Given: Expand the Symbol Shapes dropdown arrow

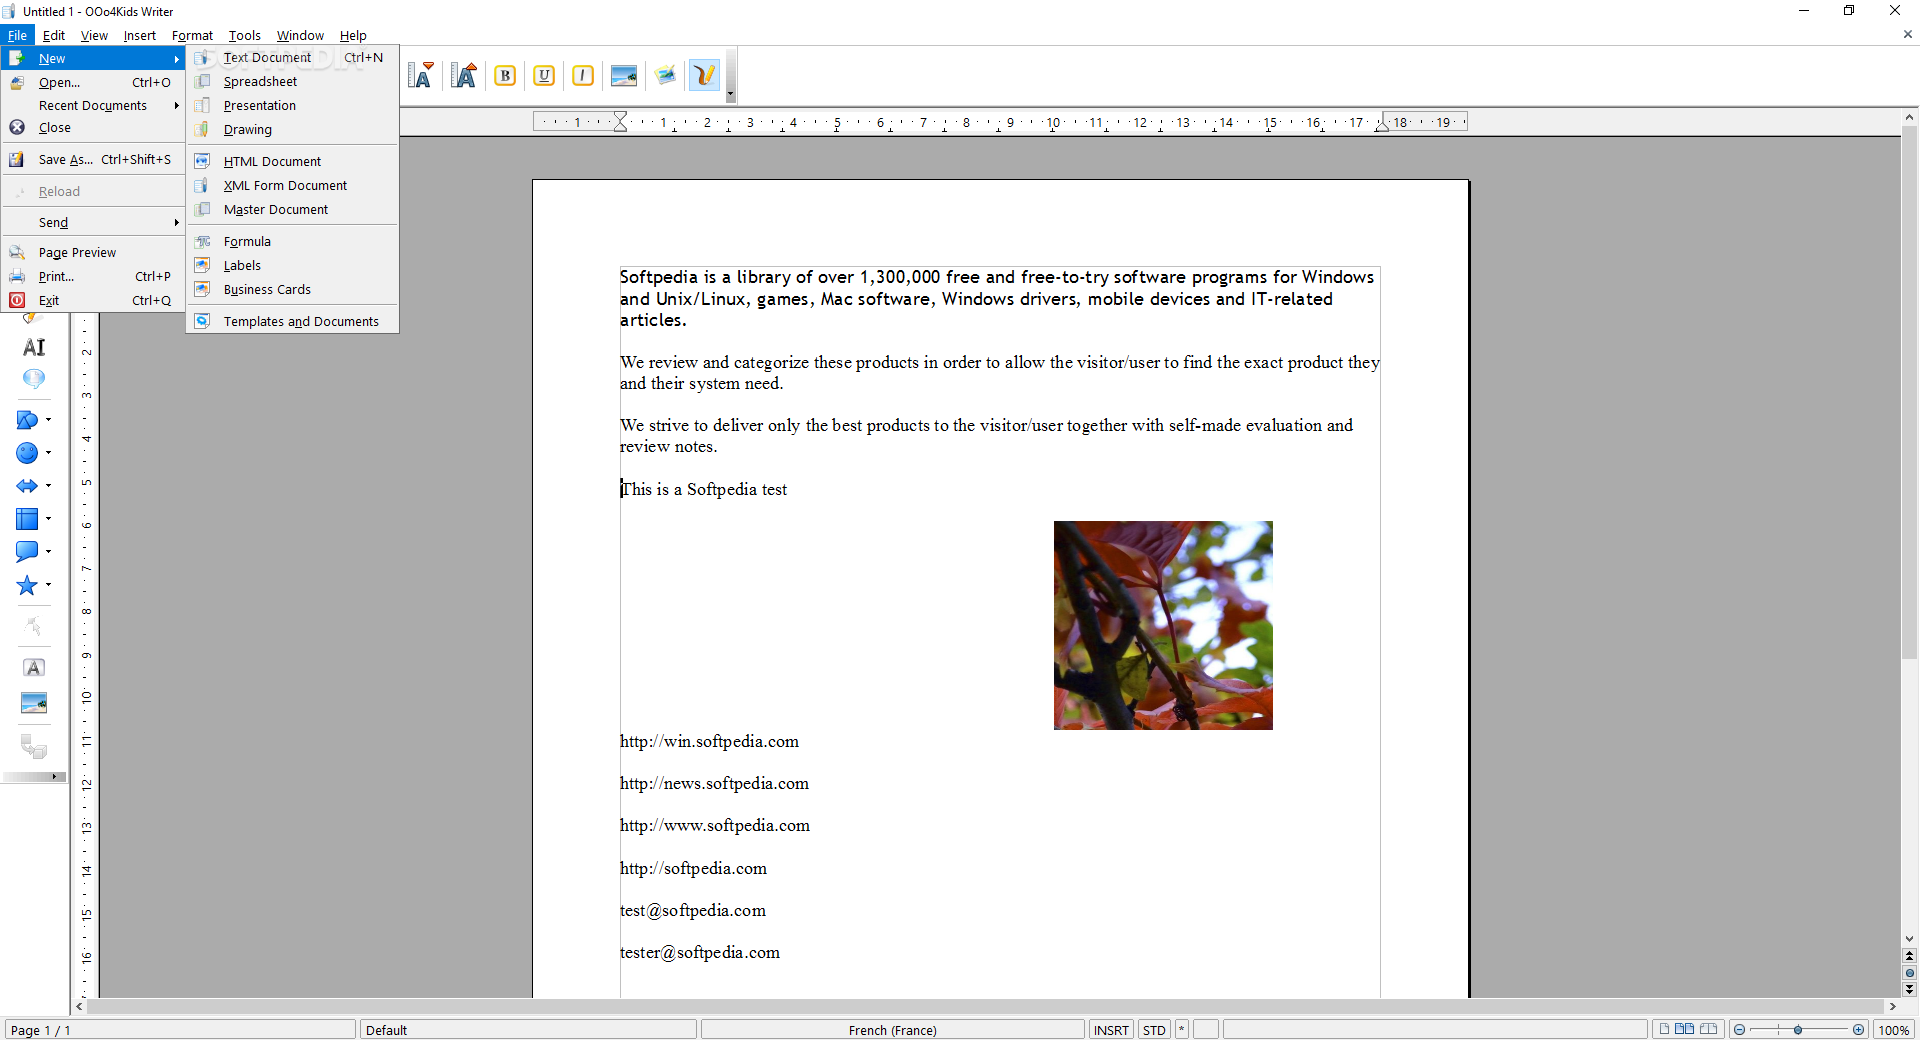Looking at the screenshot, I should 48,453.
